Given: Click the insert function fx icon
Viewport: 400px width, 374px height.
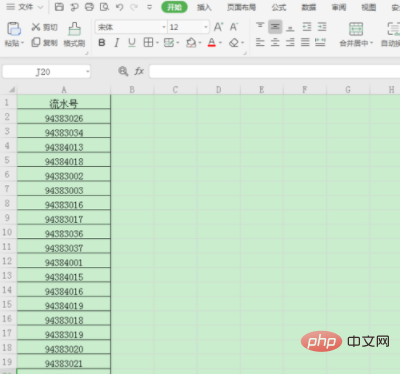Looking at the screenshot, I should [139, 71].
